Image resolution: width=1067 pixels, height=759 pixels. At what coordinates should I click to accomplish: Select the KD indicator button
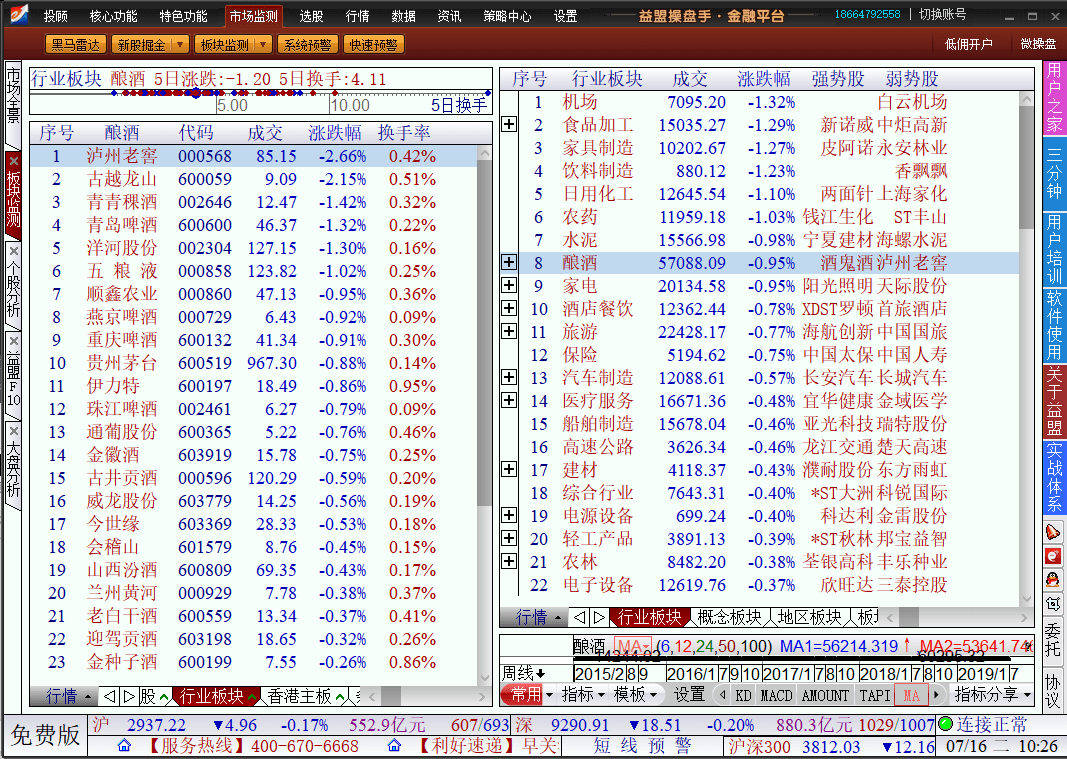743,695
